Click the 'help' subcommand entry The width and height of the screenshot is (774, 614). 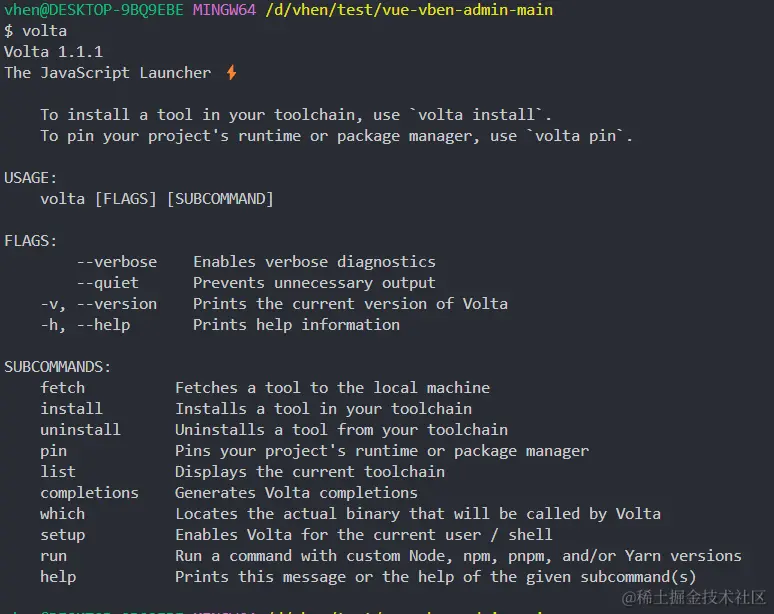click(x=58, y=577)
